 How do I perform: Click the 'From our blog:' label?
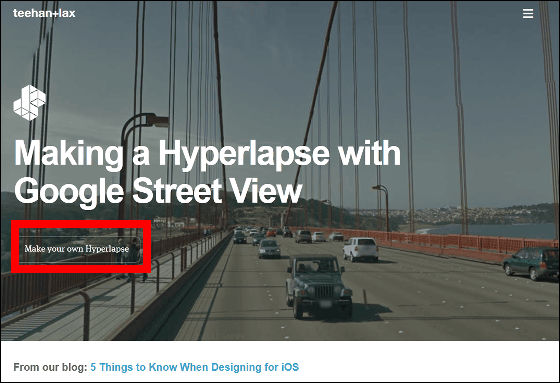50,367
